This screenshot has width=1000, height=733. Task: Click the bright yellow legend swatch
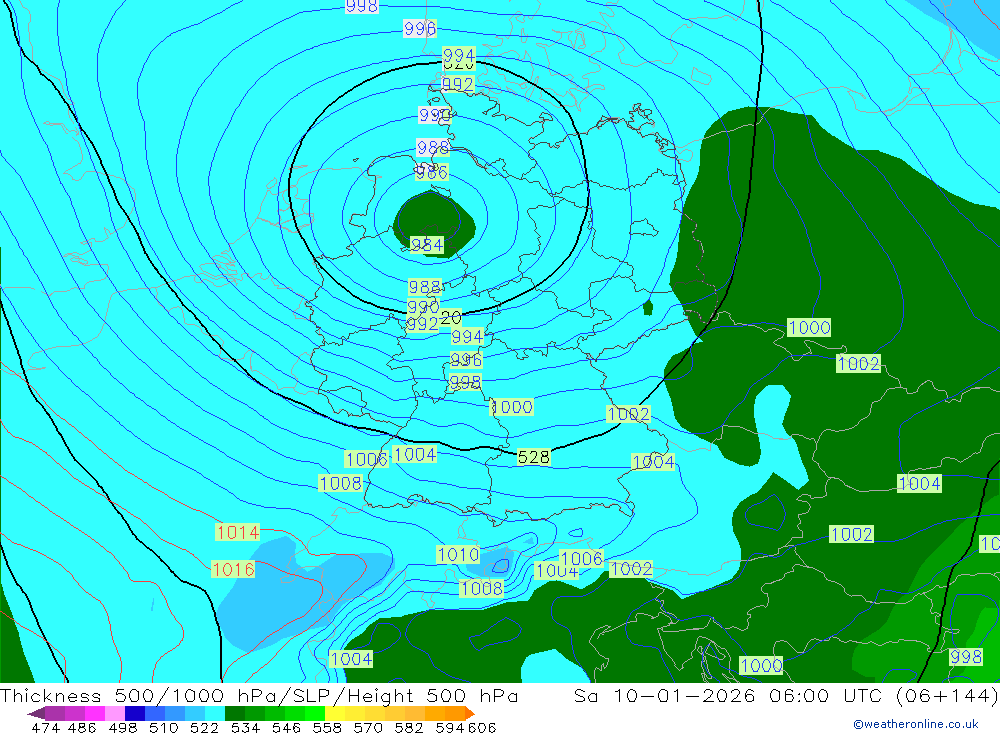tap(335, 713)
